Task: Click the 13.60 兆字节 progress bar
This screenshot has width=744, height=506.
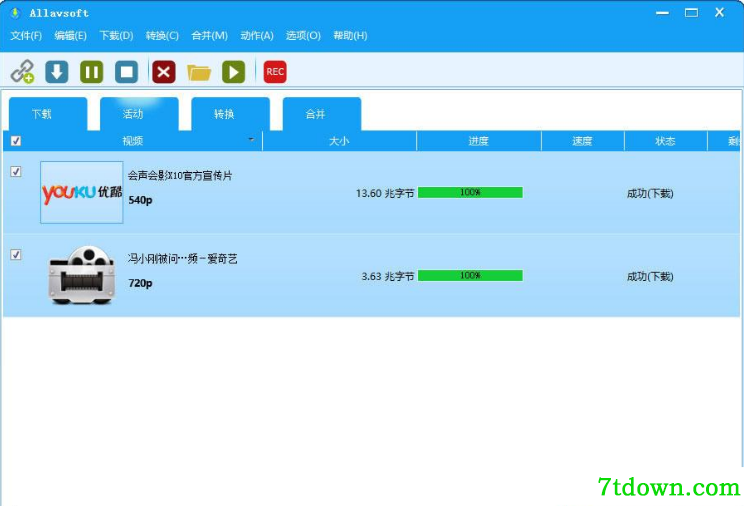Action: point(470,192)
